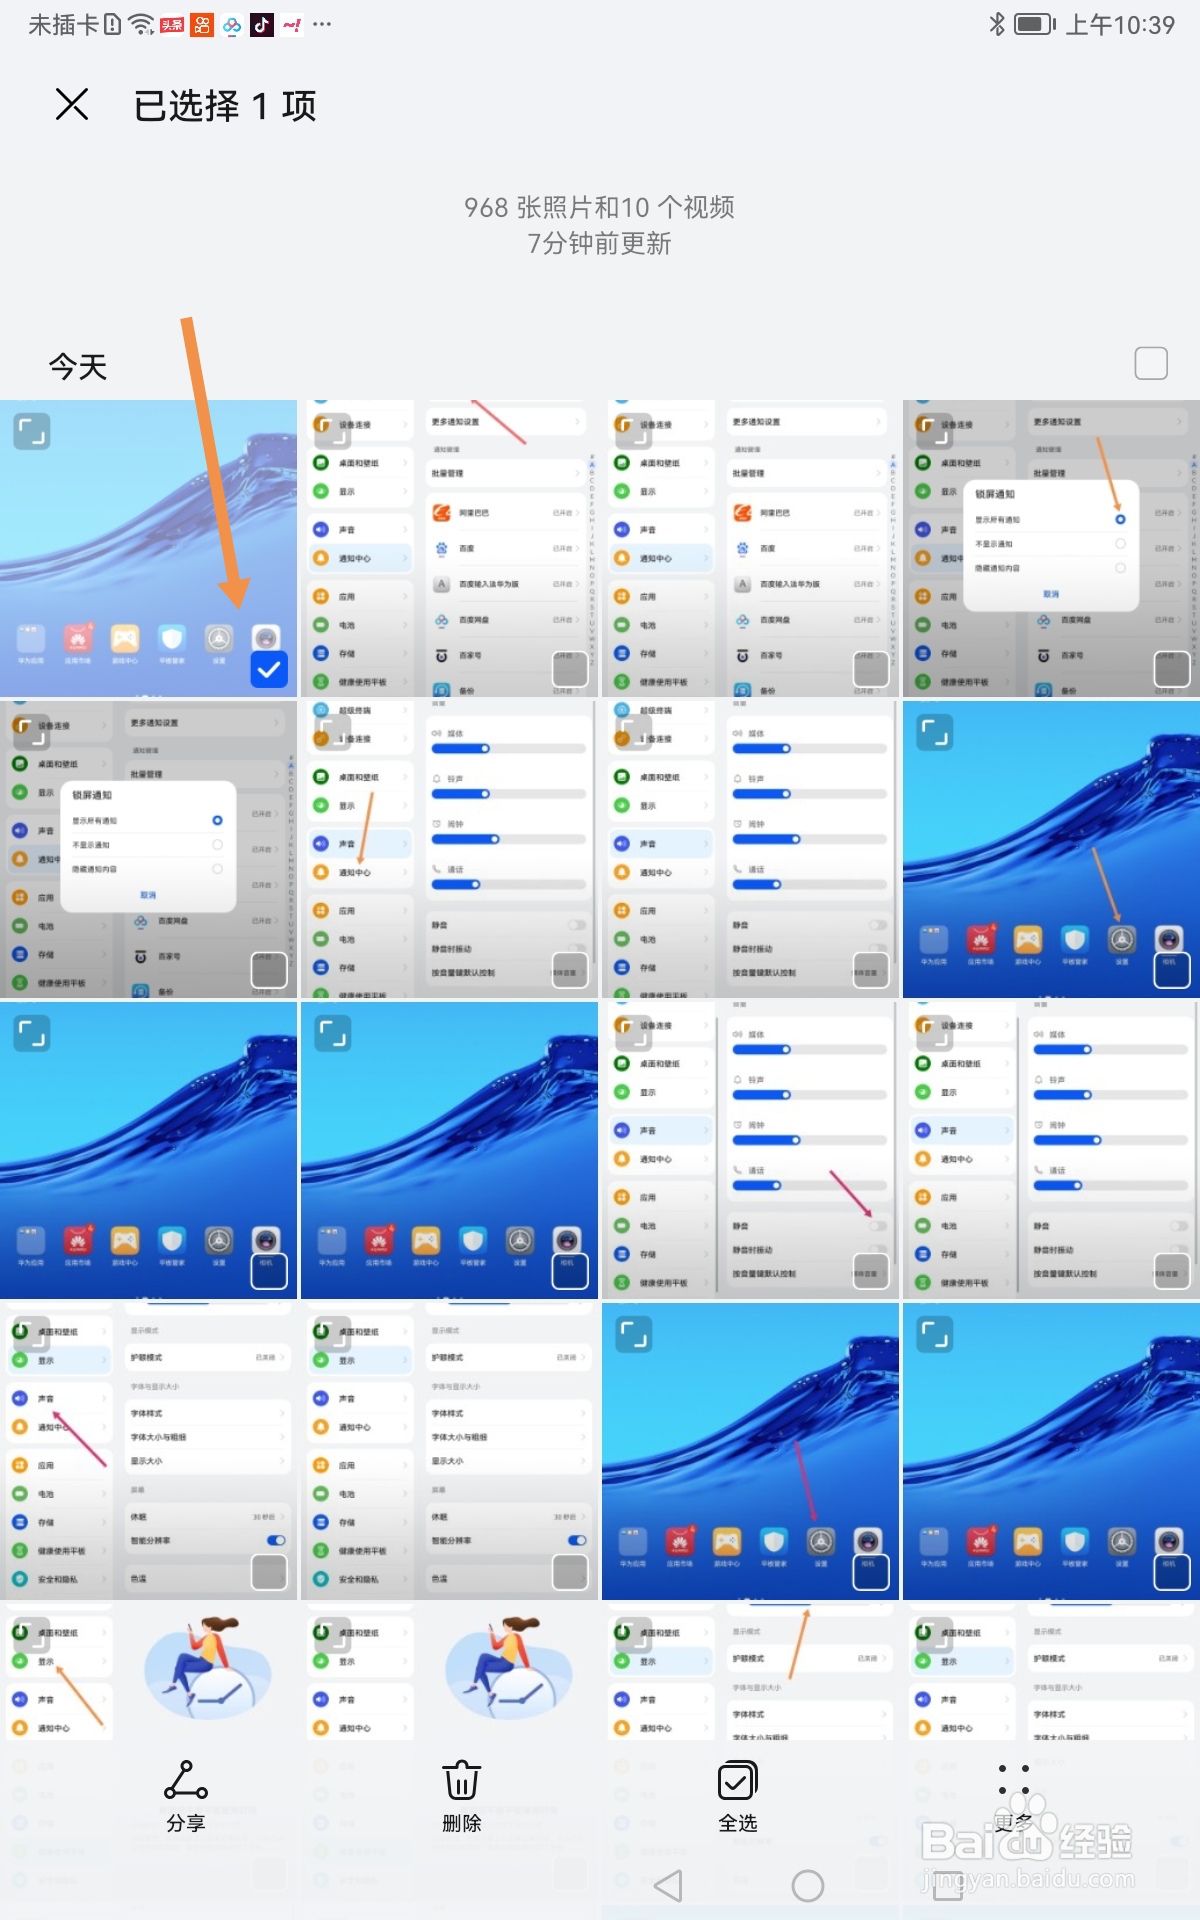Image resolution: width=1200 pixels, height=1920 pixels.
Task: Tap the 已选择 1 项 title
Action: point(225,105)
